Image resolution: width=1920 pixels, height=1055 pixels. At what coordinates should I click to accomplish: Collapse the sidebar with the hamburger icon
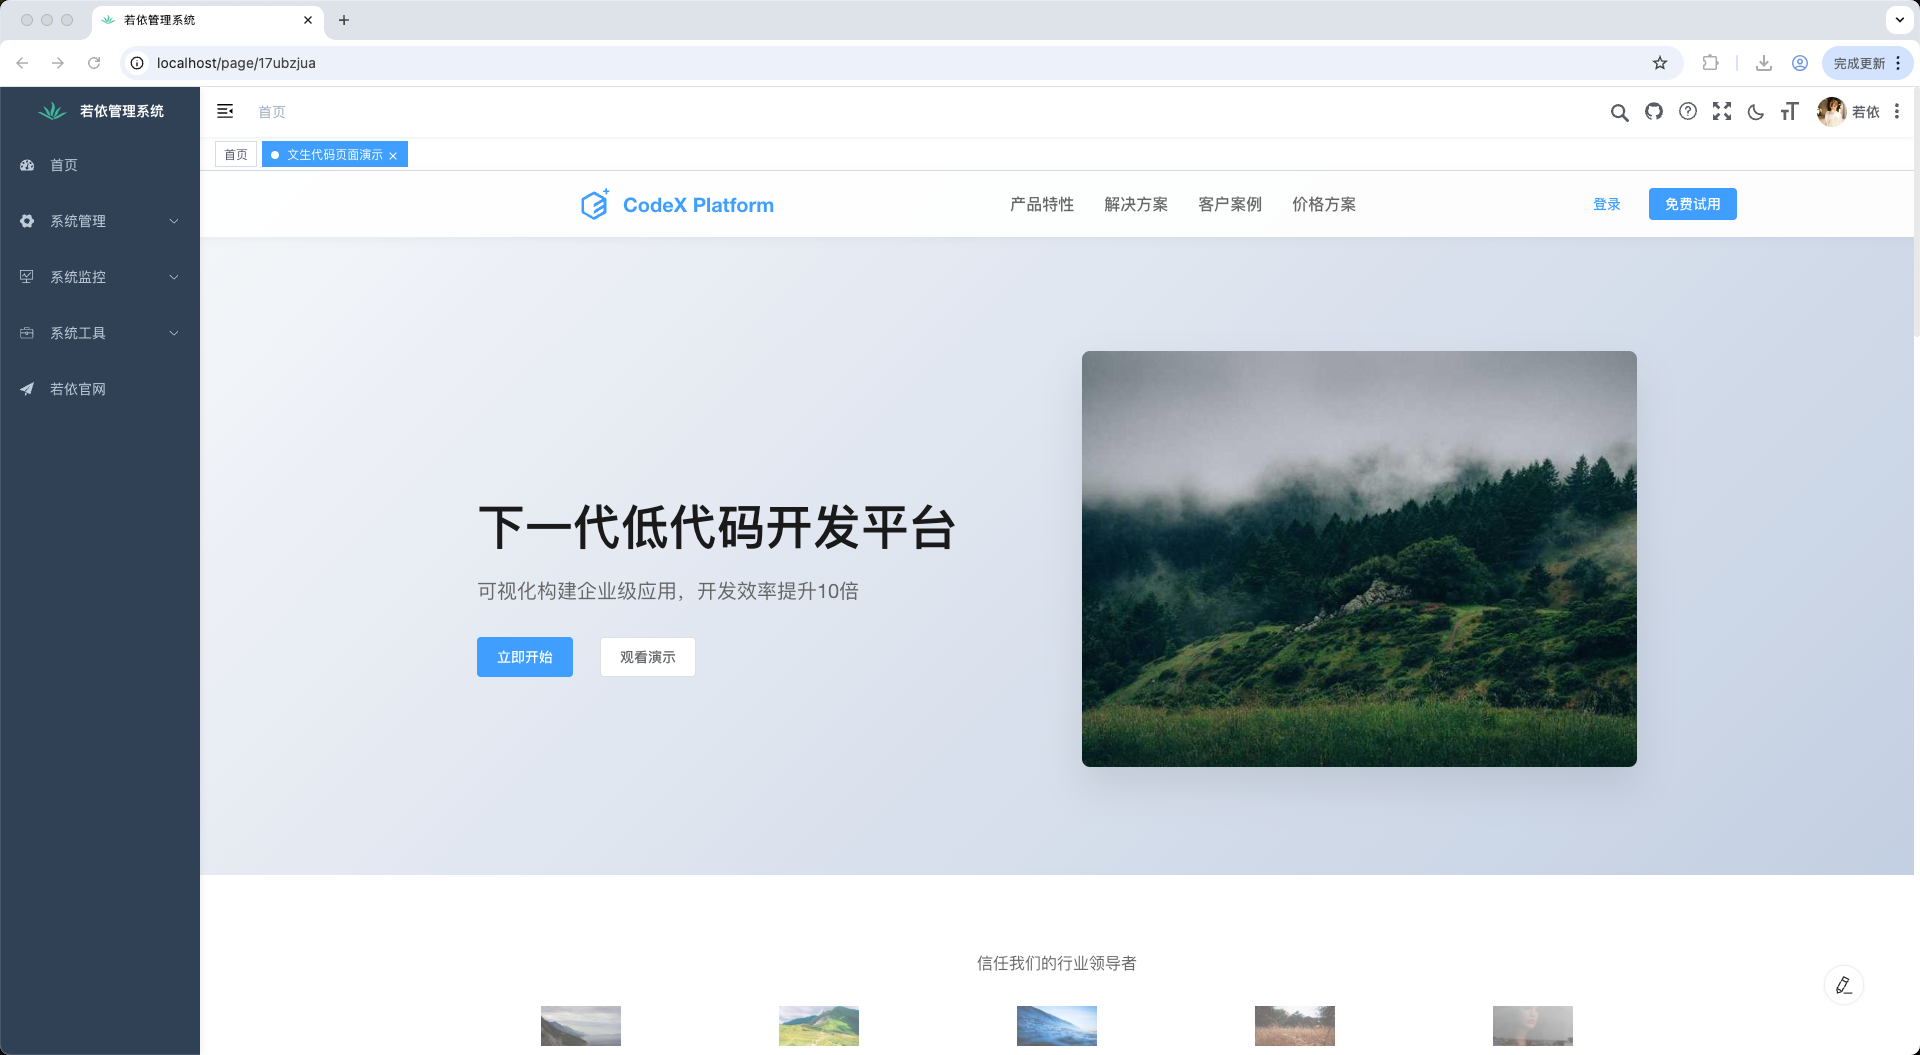[225, 111]
